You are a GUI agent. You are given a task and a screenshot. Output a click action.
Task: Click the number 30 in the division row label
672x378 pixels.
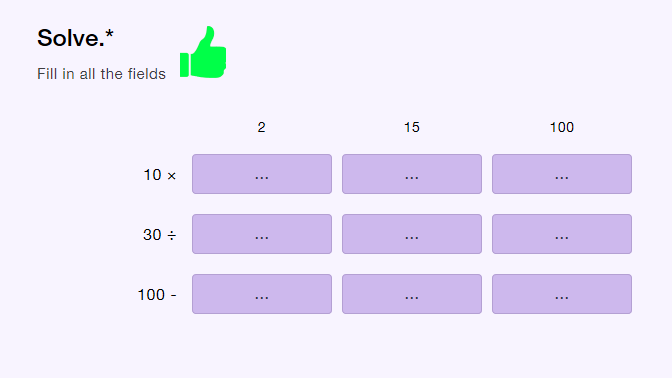tap(152, 235)
